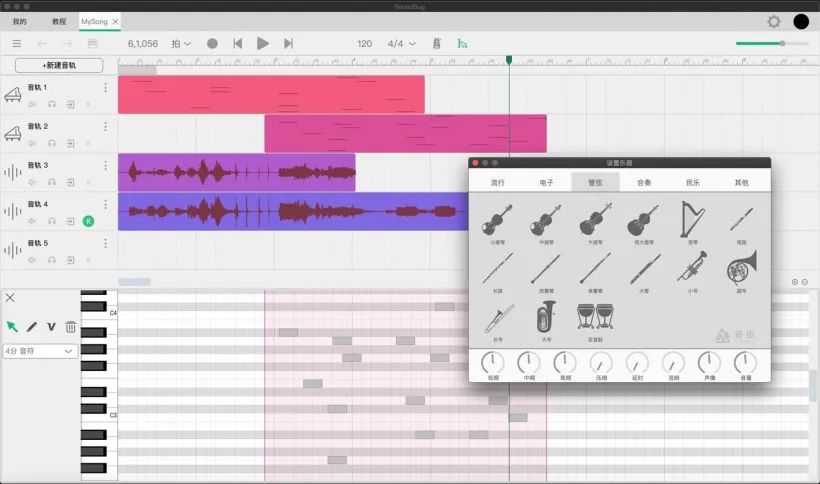Click the metronome icon in toolbar
This screenshot has width=820, height=484.
pos(437,43)
